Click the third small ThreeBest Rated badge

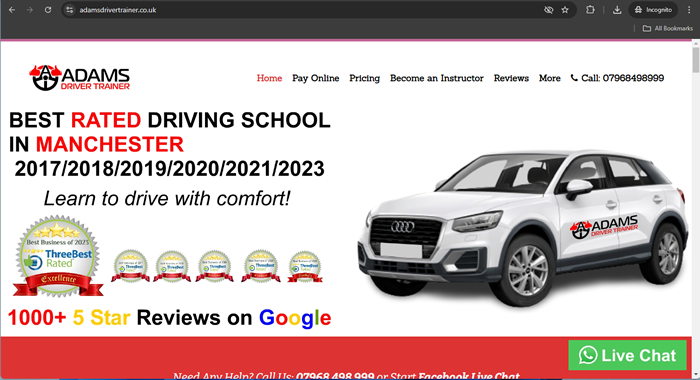pos(214,266)
